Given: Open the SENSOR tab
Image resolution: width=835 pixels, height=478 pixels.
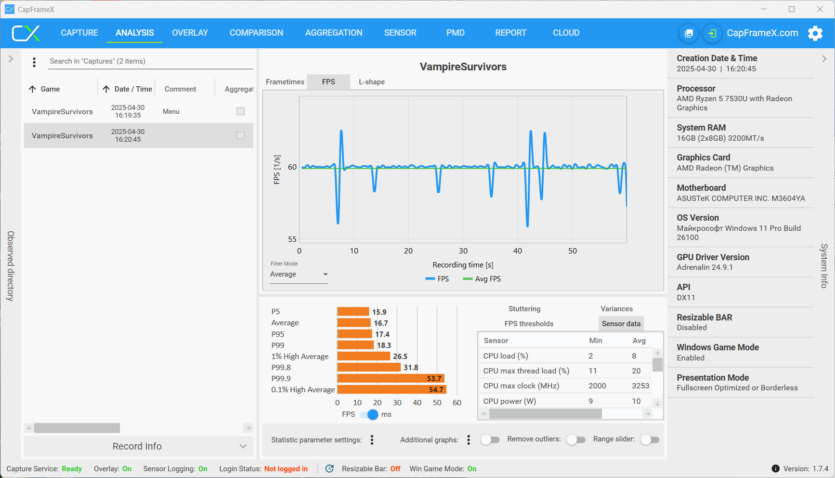Looking at the screenshot, I should coord(400,32).
